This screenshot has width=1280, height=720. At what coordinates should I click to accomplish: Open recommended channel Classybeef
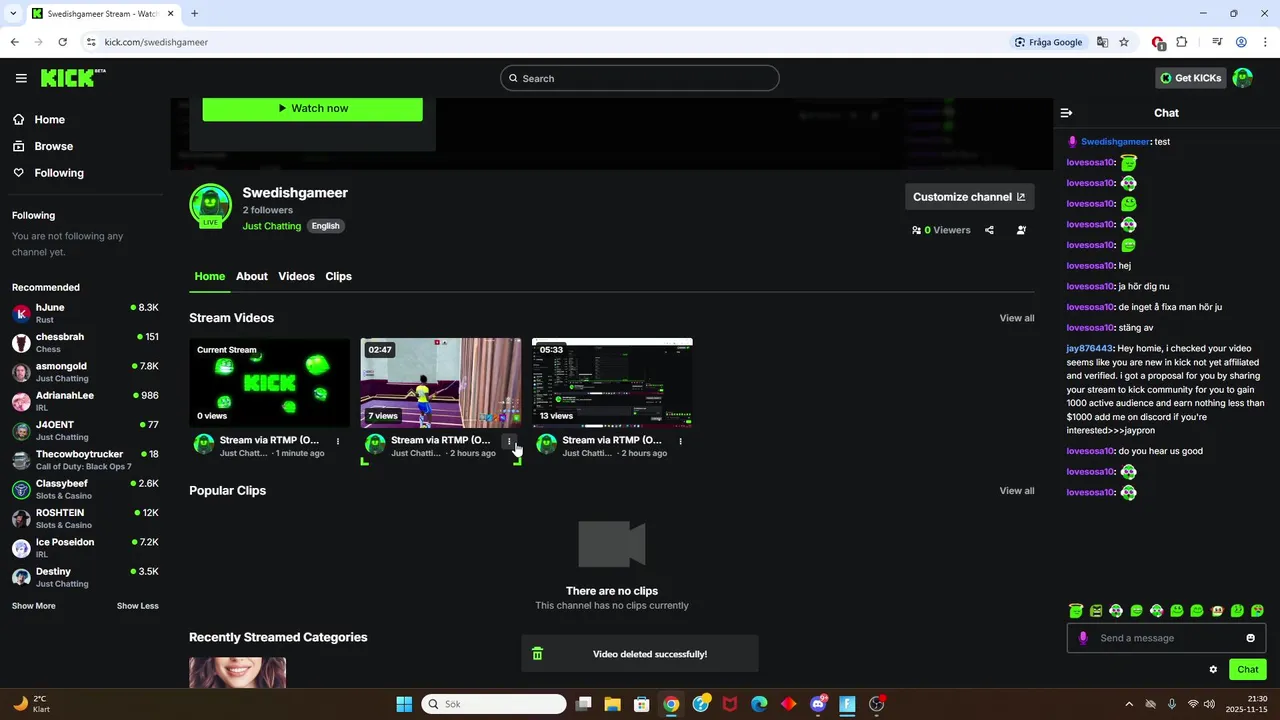point(85,489)
